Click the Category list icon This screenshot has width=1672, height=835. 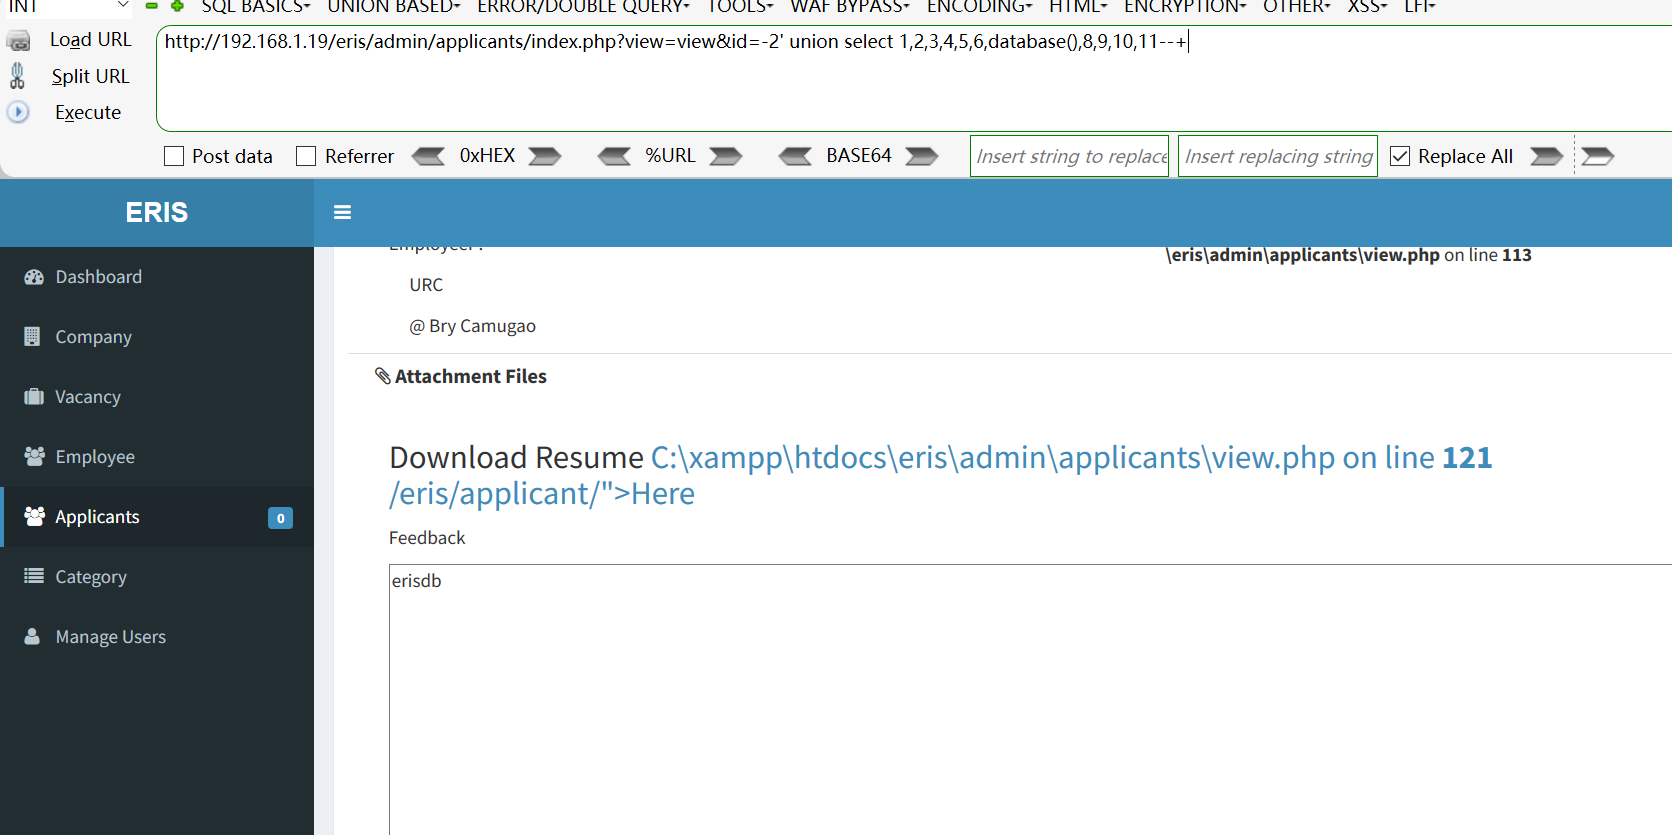(34, 576)
